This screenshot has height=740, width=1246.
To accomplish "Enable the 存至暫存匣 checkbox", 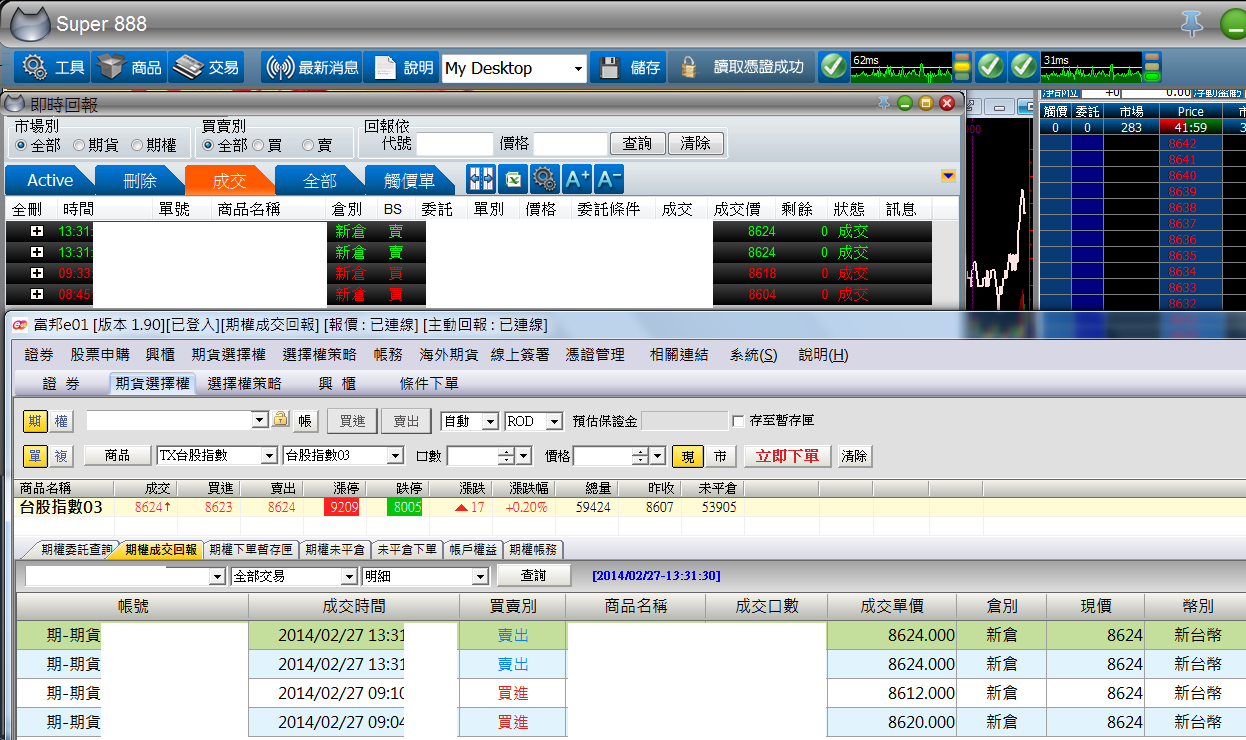I will [x=738, y=421].
